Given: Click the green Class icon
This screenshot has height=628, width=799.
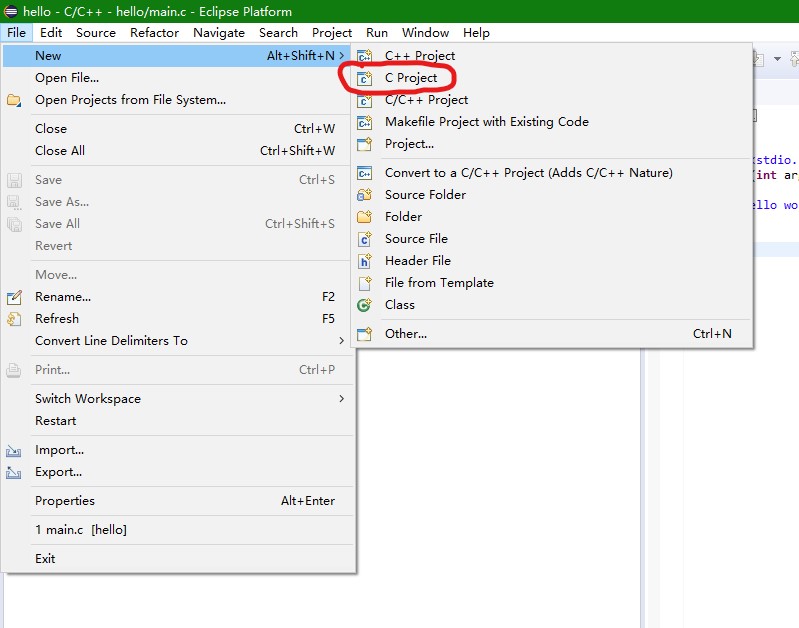Looking at the screenshot, I should coord(364,305).
